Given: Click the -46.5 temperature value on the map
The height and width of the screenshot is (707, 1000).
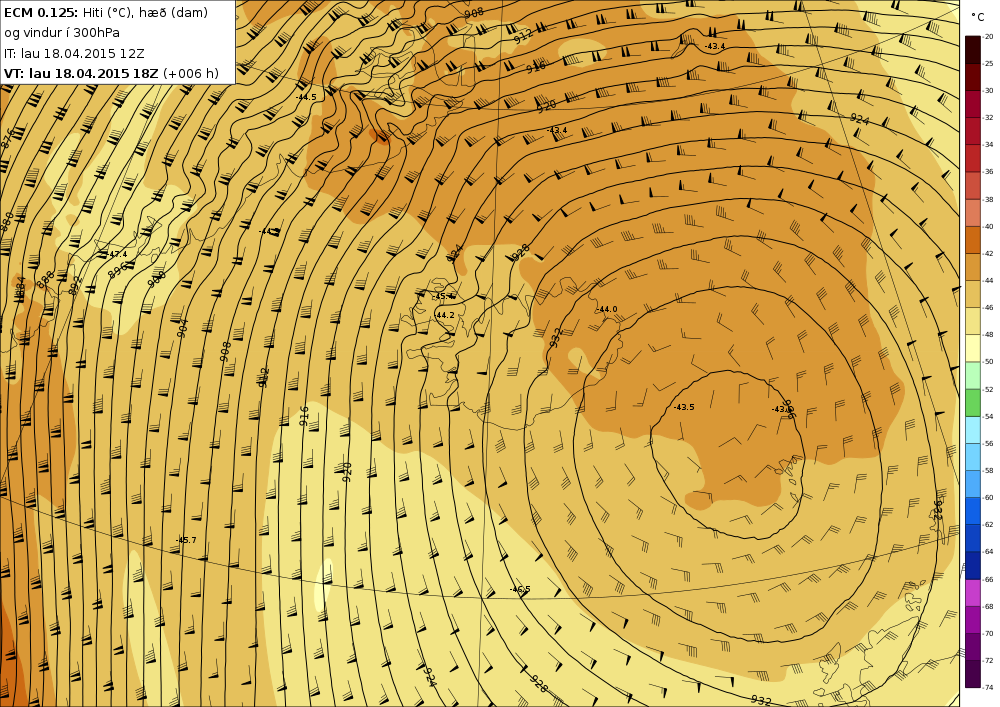Looking at the screenshot, I should (520, 589).
